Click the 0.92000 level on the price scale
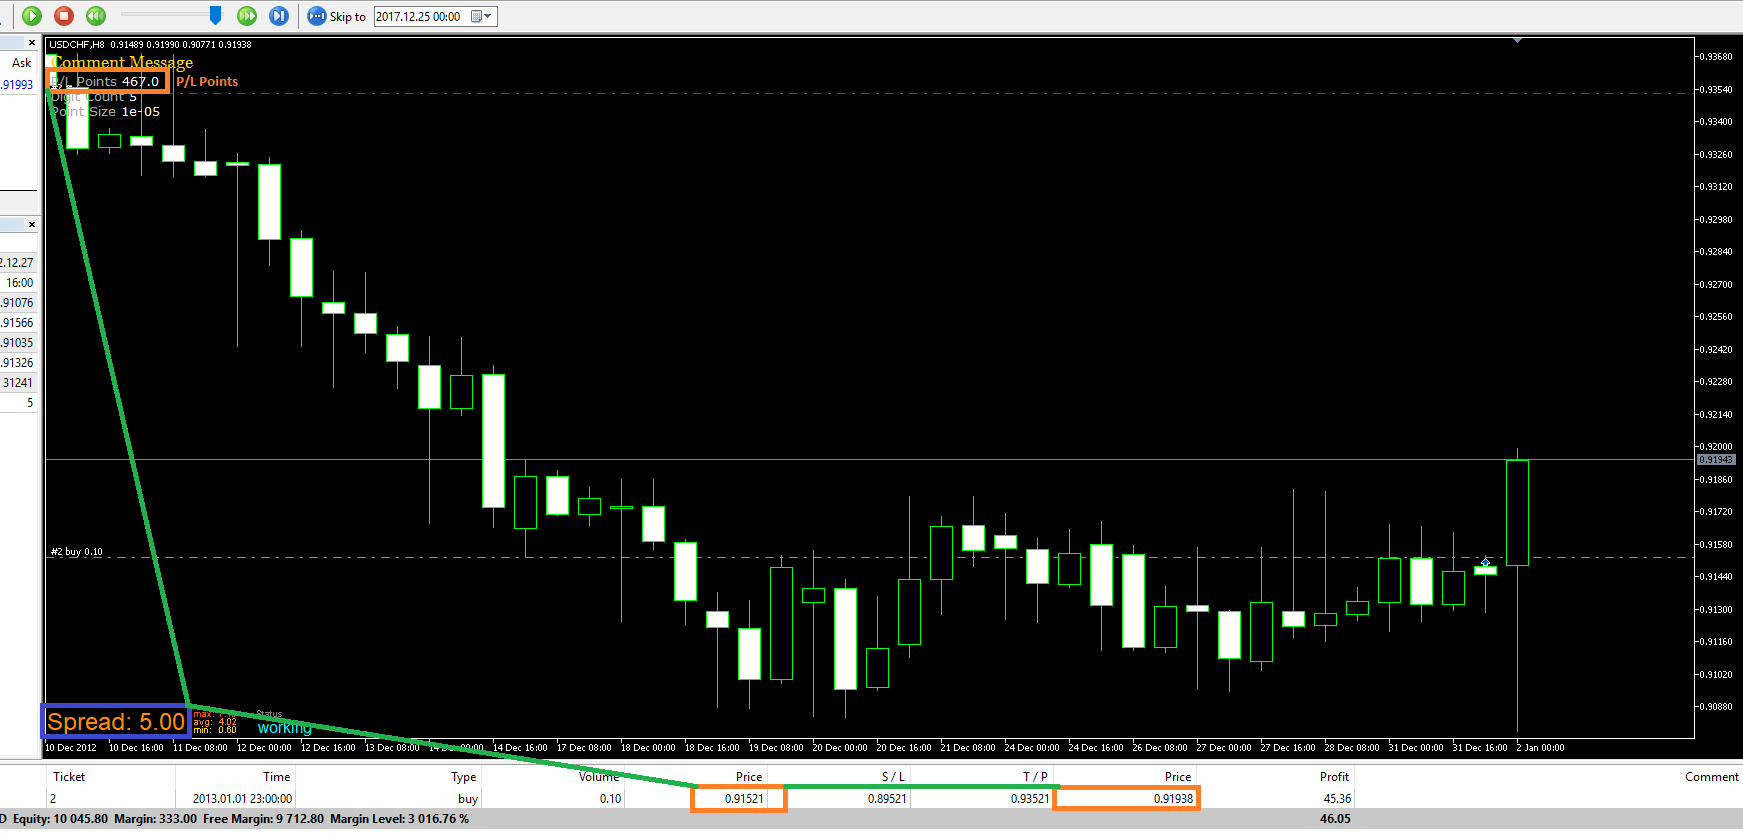This screenshot has width=1743, height=839. [1716, 447]
